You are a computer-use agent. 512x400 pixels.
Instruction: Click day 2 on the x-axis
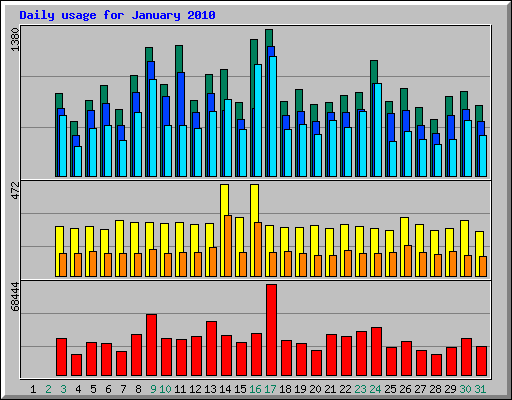click(x=48, y=389)
